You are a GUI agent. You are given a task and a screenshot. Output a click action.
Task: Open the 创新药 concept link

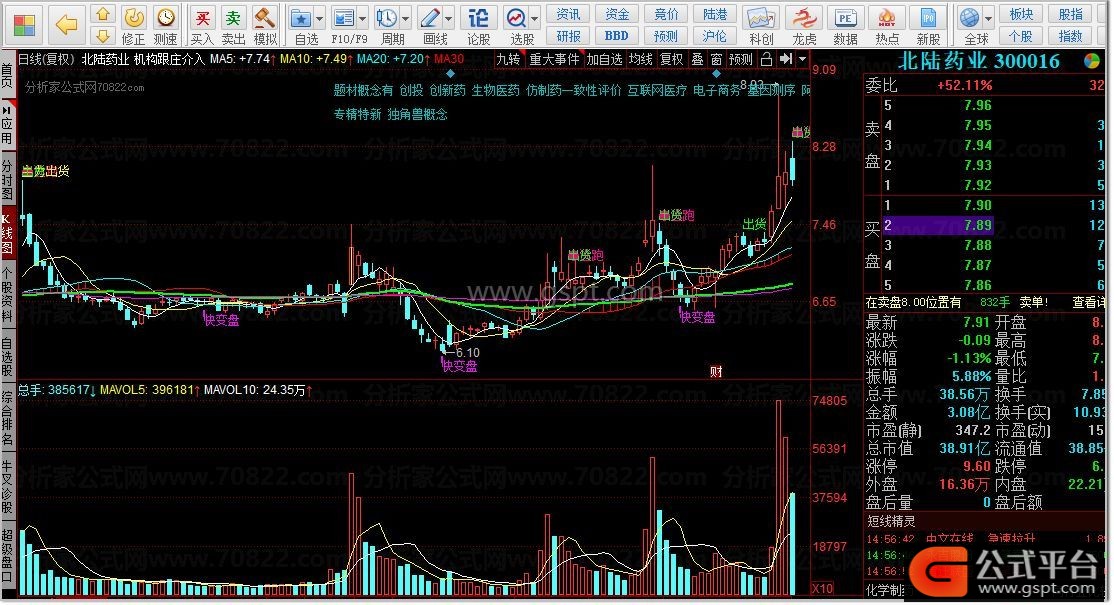(x=448, y=90)
